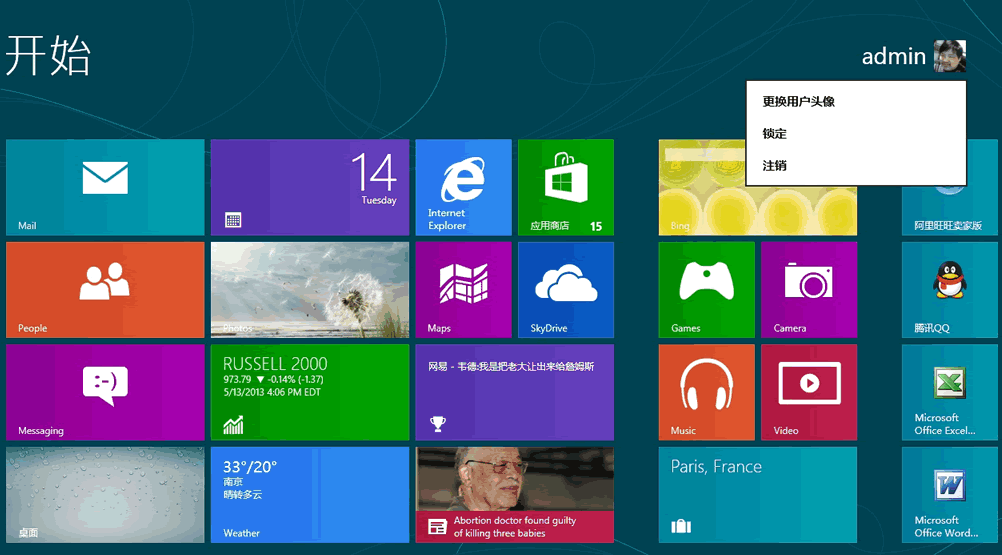Launch Microsoft Office Word tile
Viewport: 1002px width, 555px height.
pos(950,495)
